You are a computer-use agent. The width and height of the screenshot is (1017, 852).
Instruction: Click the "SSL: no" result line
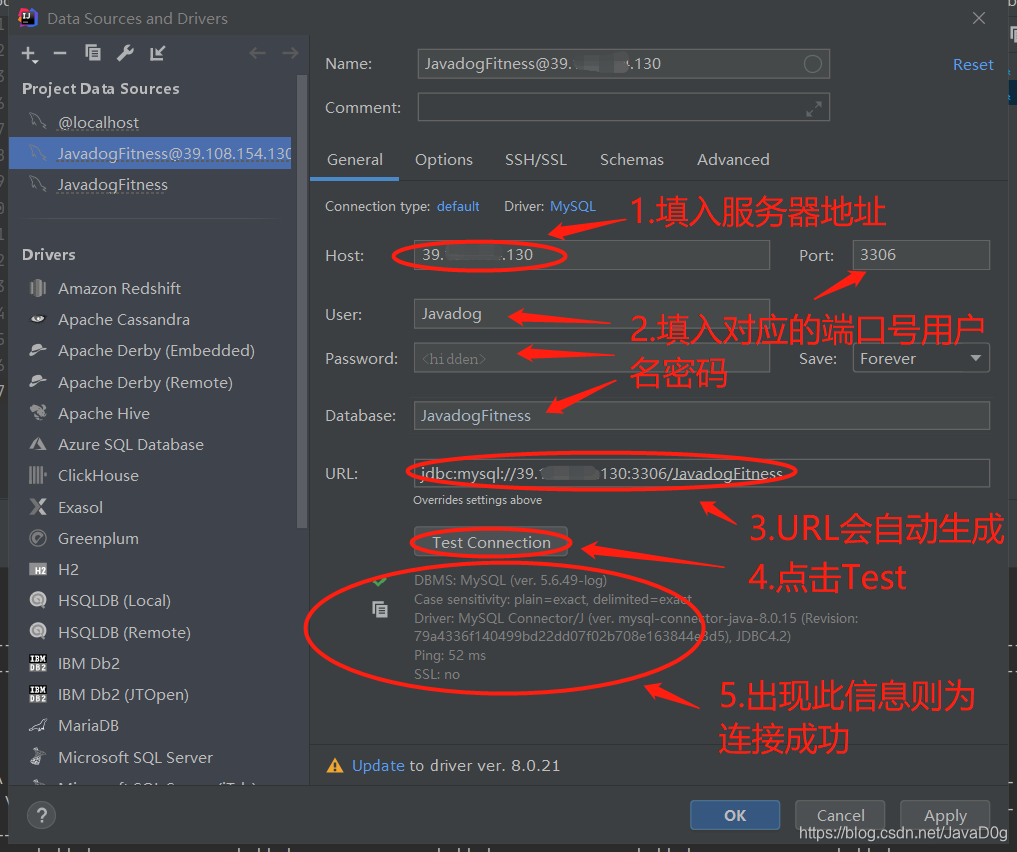437,674
